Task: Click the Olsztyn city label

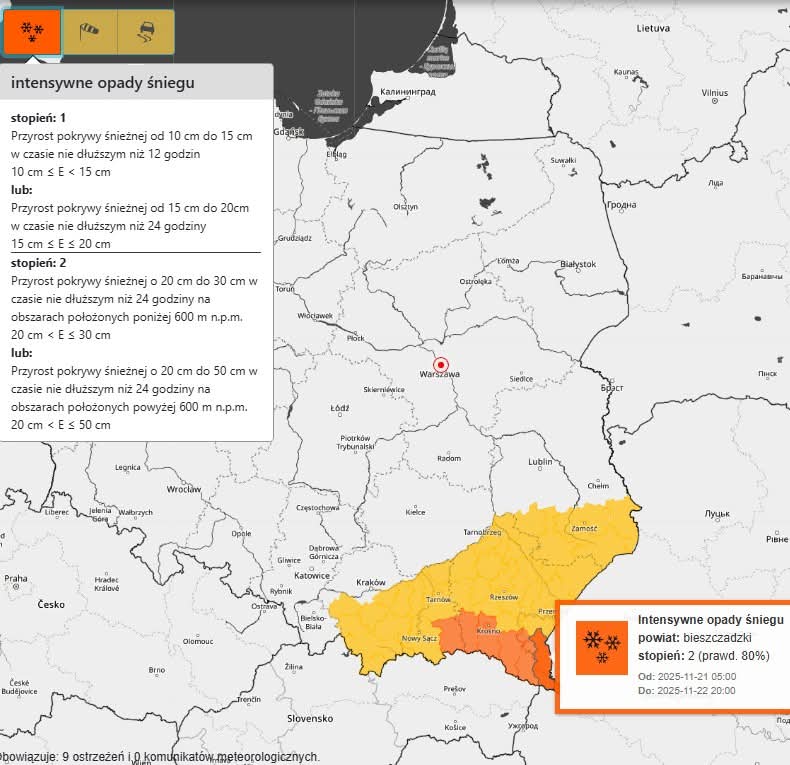Action: 405,206
